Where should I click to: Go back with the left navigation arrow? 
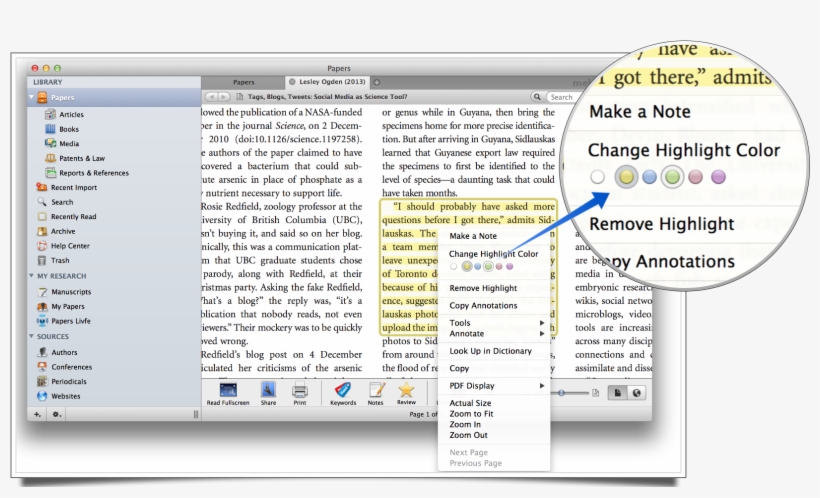[x=212, y=97]
